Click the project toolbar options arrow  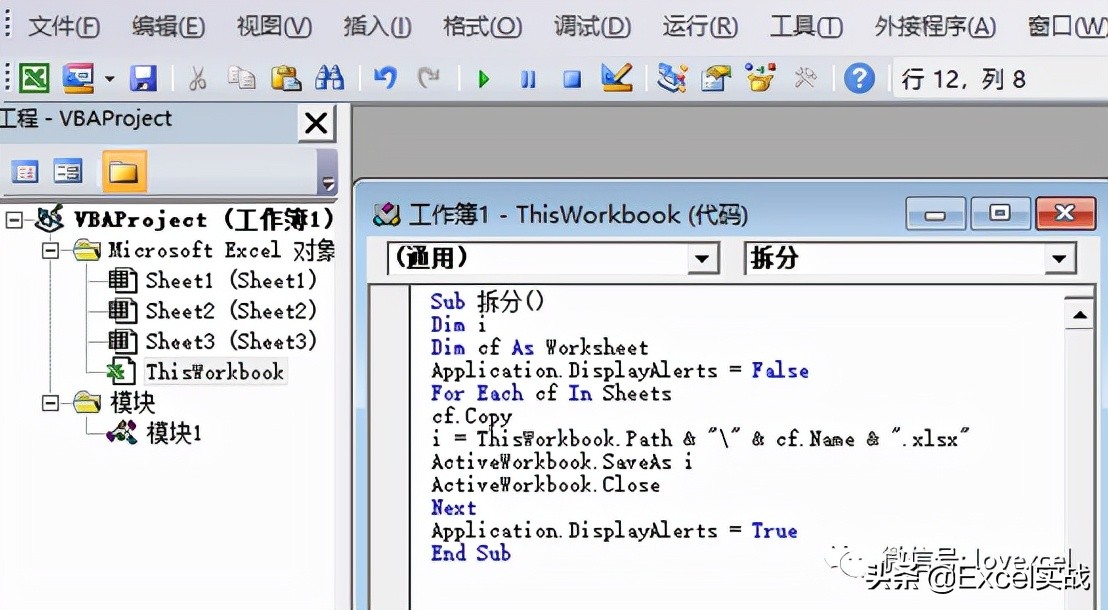pos(328,182)
